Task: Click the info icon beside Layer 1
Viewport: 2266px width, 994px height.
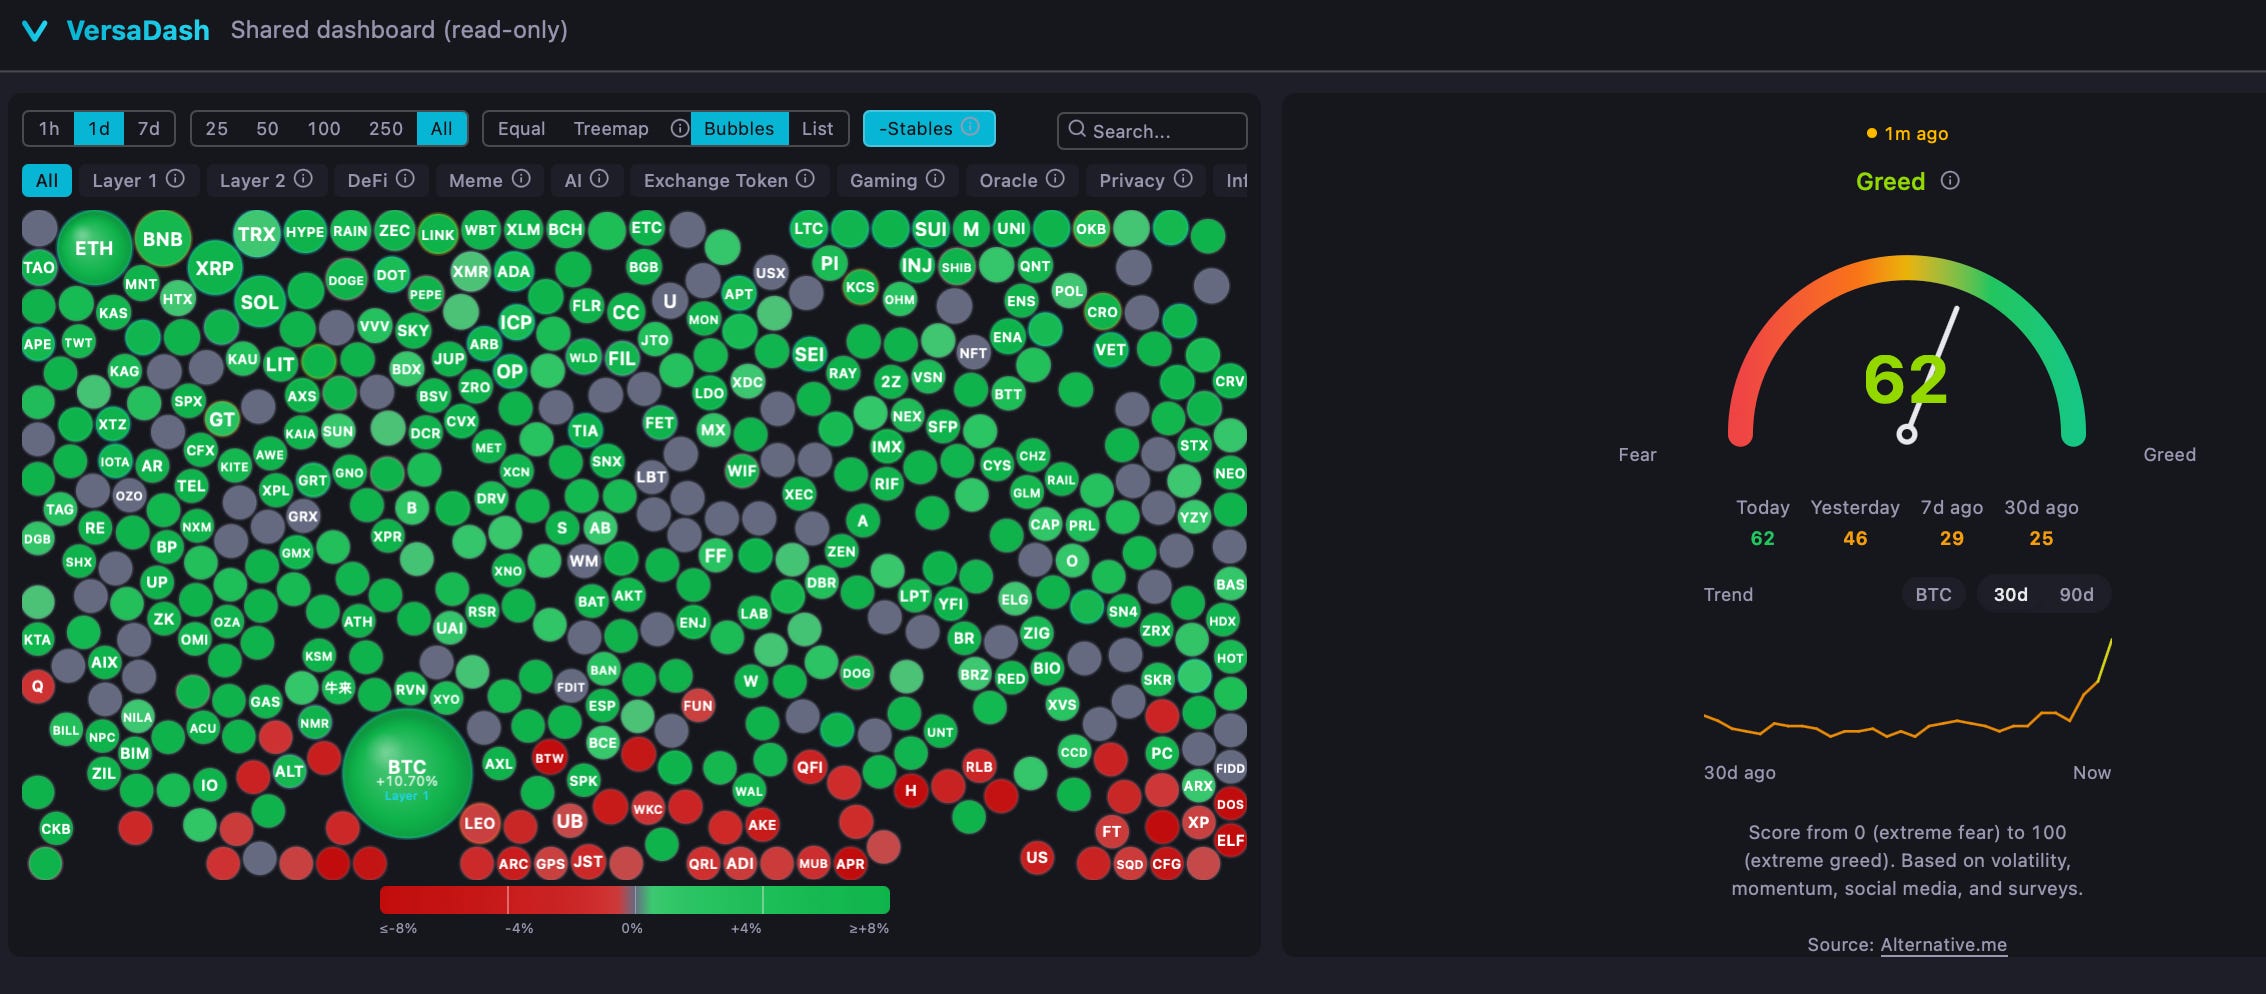Action: pyautogui.click(x=175, y=179)
